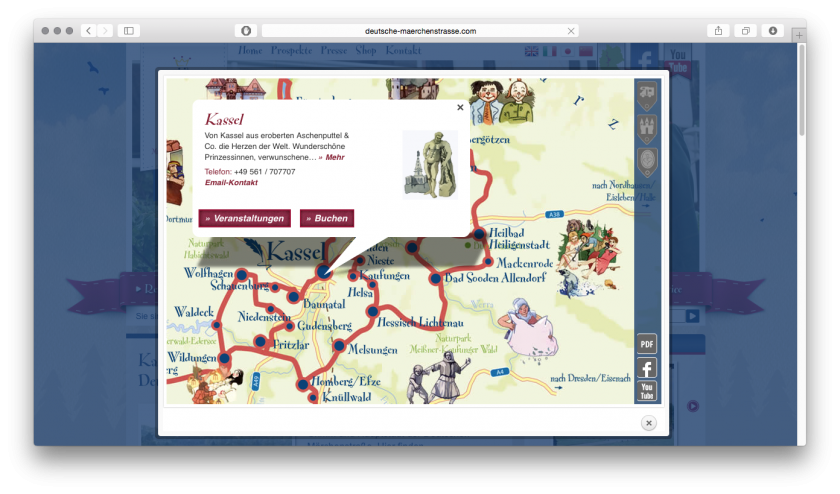Click the privacy shield icon in toolbar
The height and width of the screenshot is (494, 840).
[246, 31]
